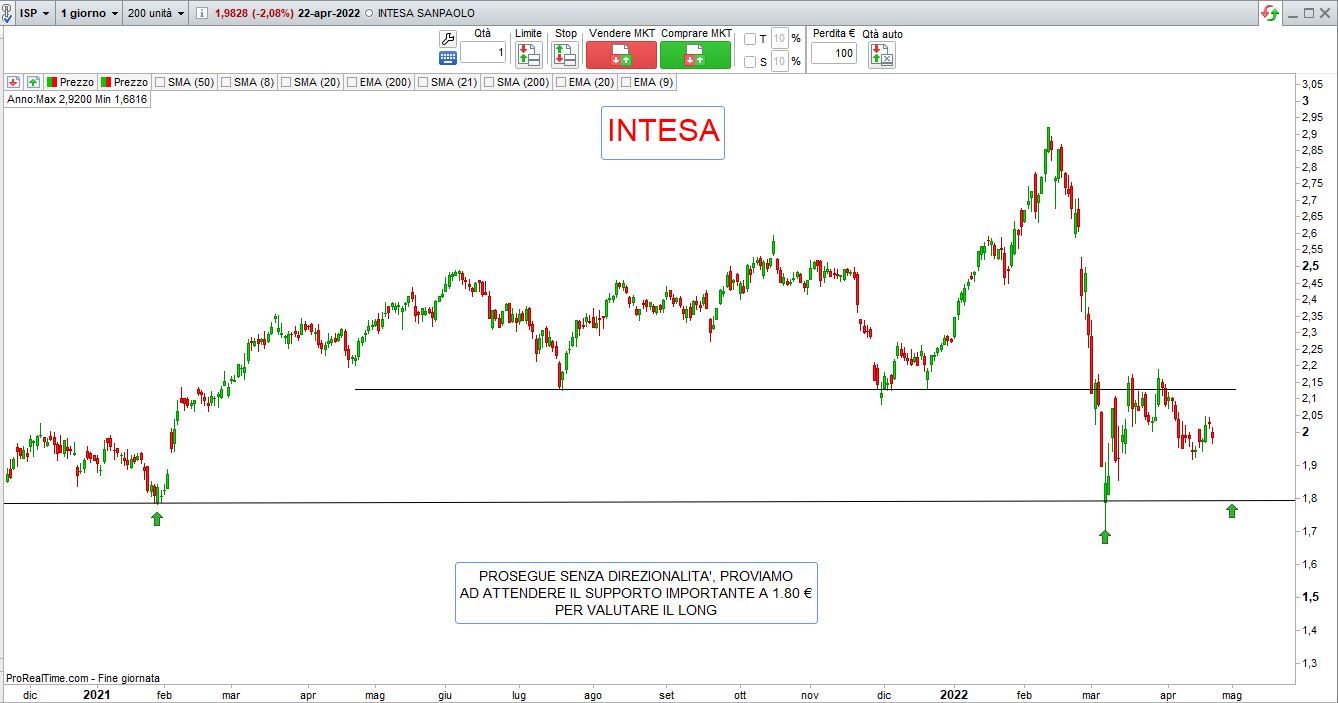1338x703 pixels.
Task: Click the red-green trading arrows icon top right
Action: (1270, 13)
